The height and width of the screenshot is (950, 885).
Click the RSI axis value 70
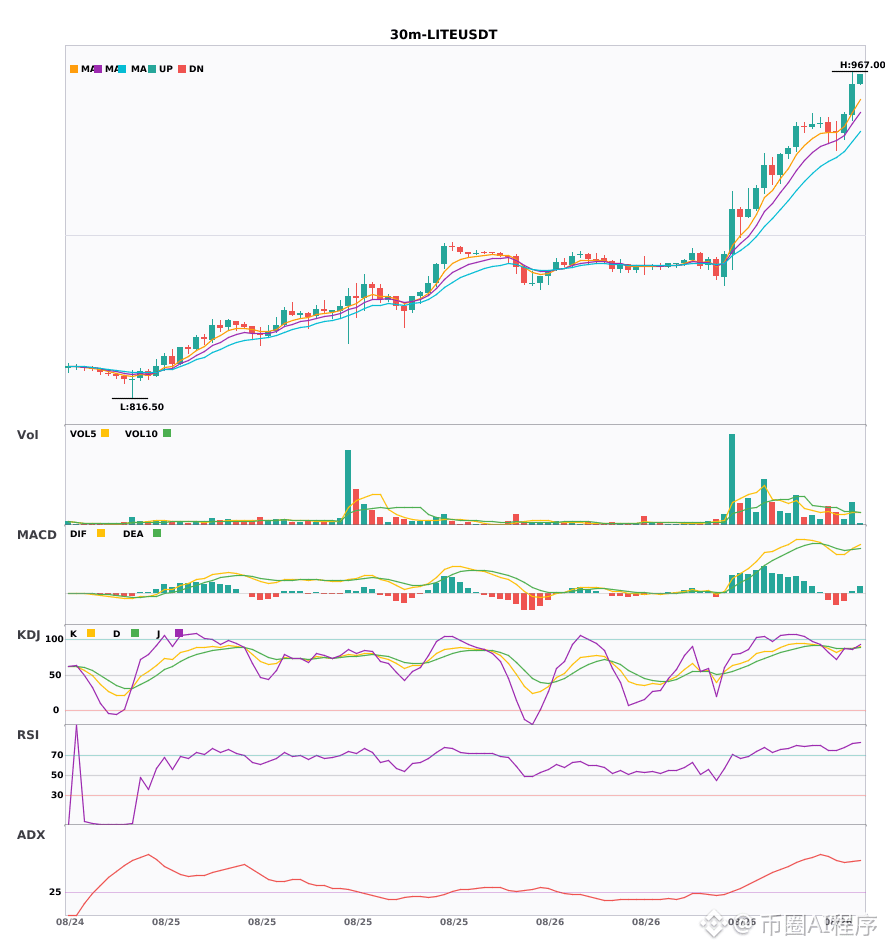[x=57, y=755]
